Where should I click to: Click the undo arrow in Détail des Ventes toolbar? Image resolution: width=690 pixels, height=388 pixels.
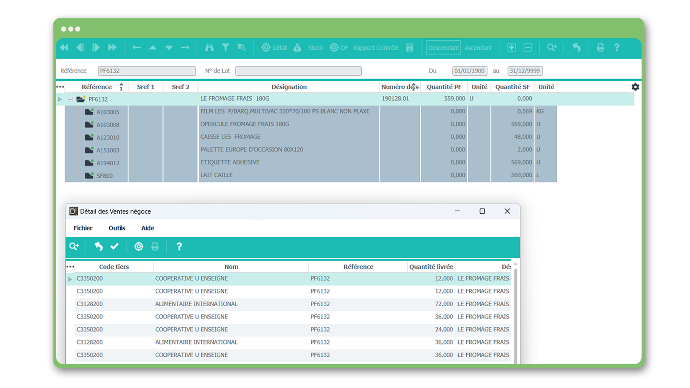point(99,247)
